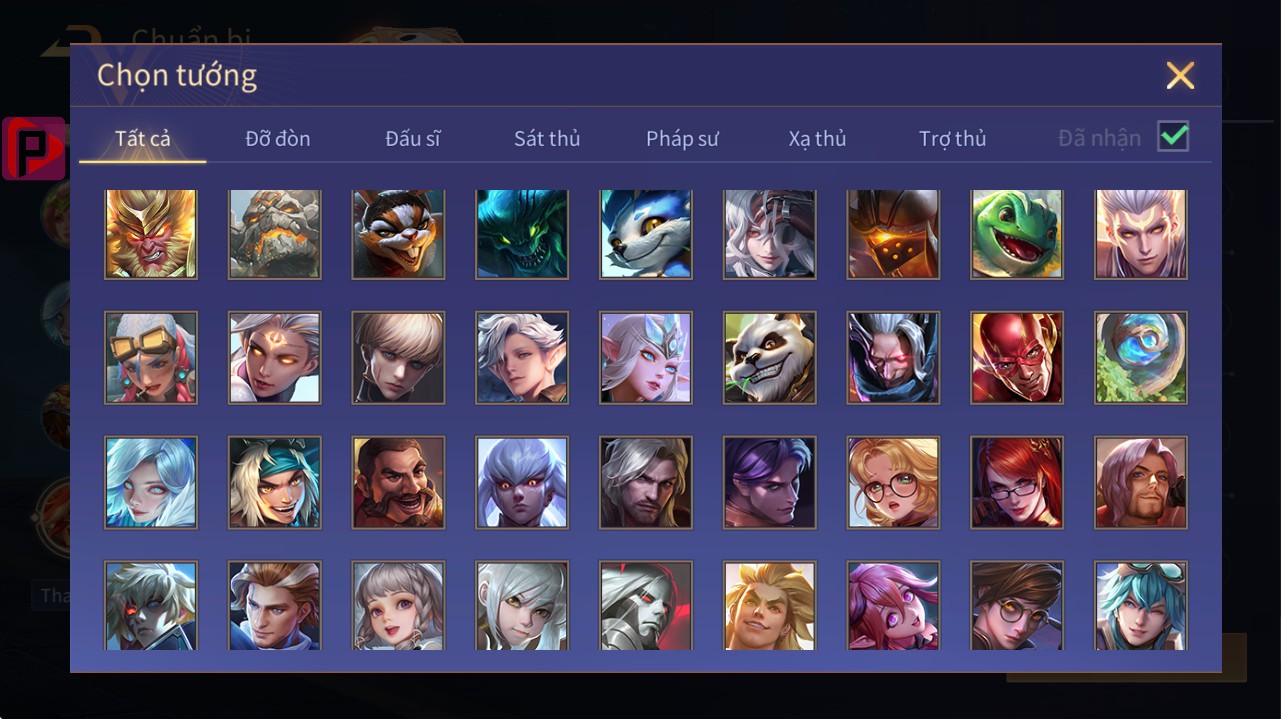Toggle the Đã nhận checkbox

pos(1173,137)
